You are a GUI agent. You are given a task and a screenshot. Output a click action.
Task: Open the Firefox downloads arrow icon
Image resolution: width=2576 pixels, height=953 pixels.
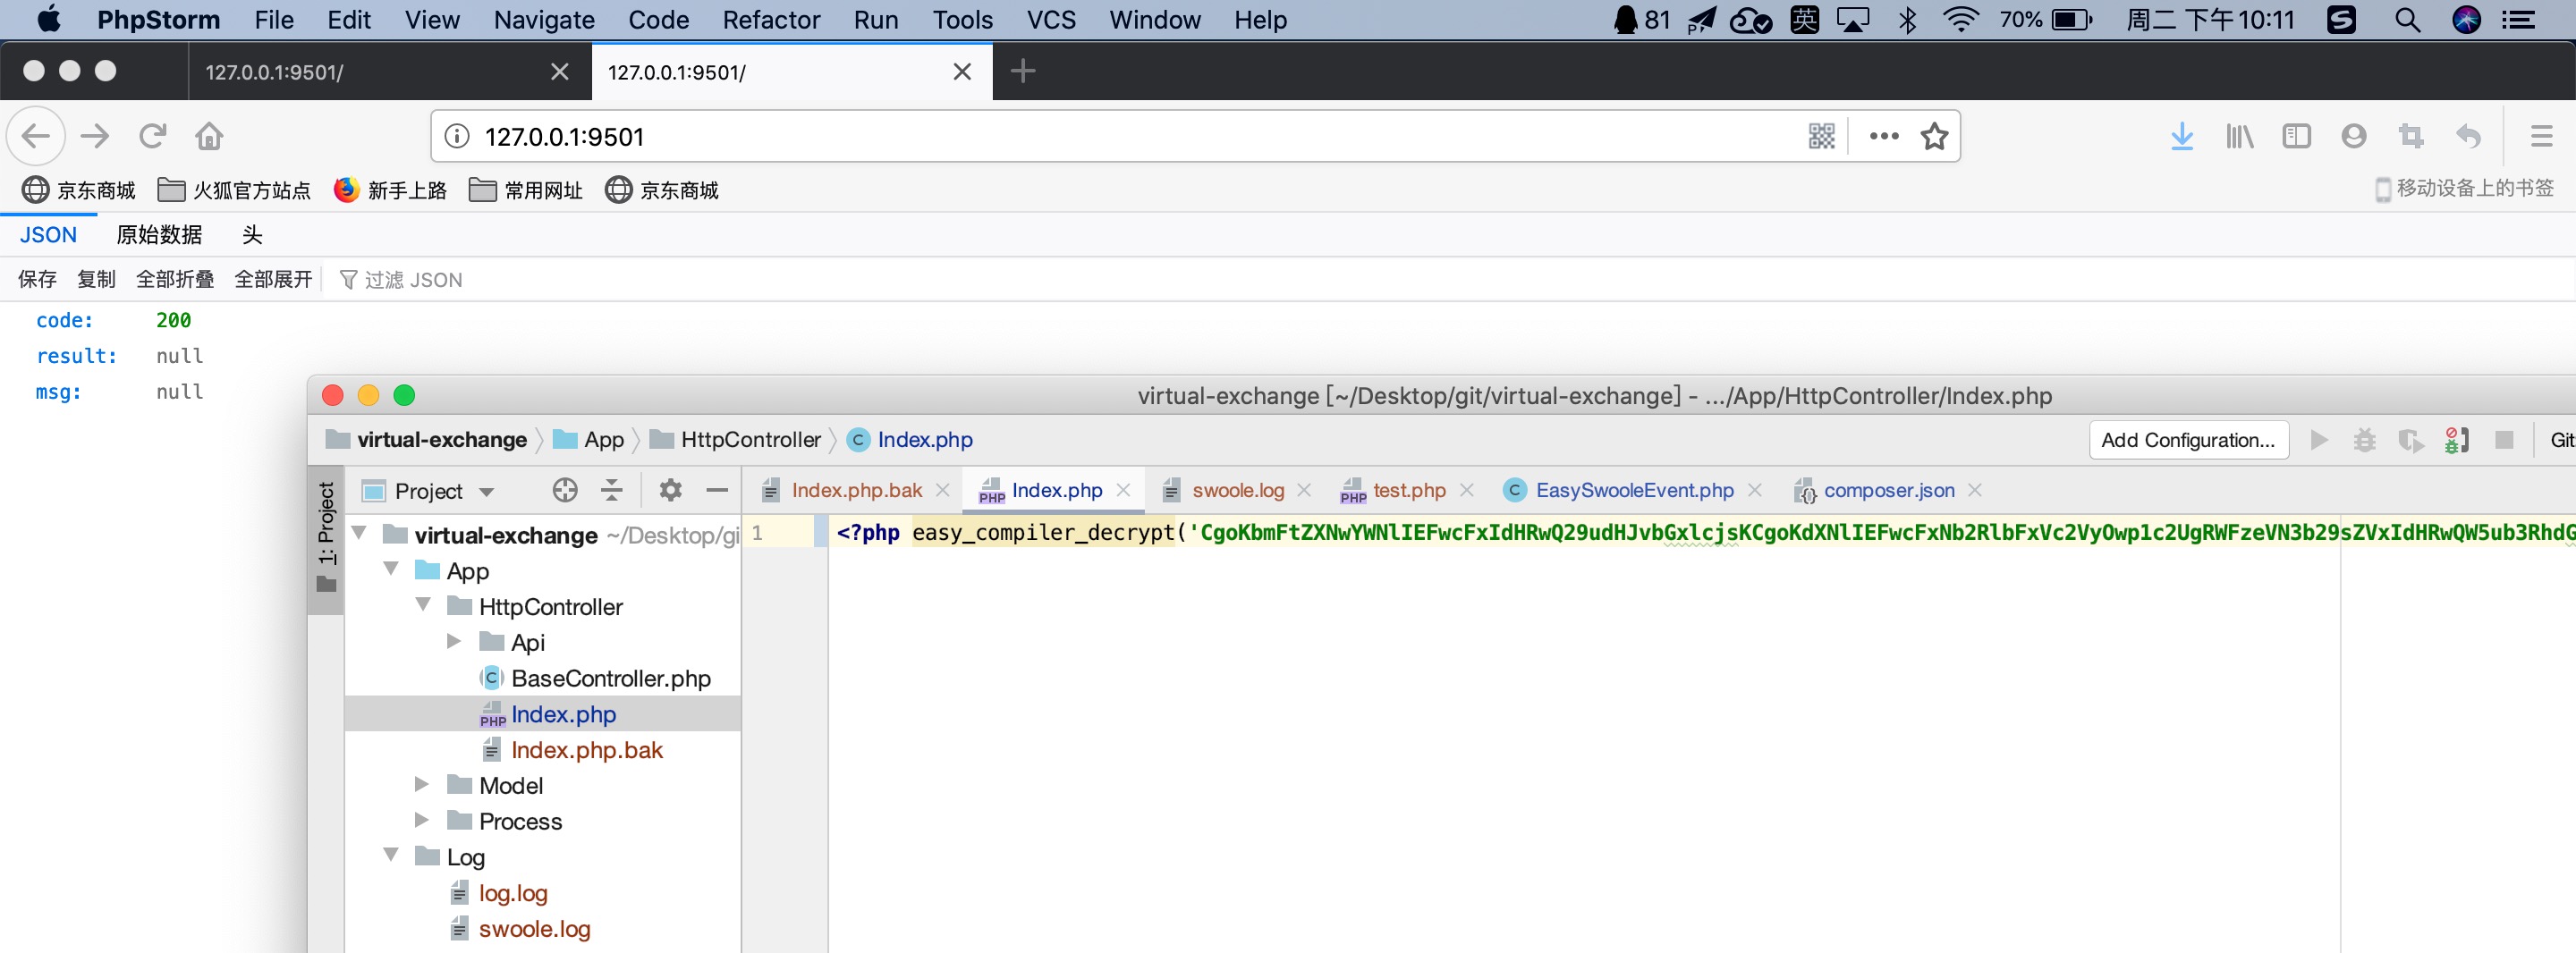[x=2182, y=136]
